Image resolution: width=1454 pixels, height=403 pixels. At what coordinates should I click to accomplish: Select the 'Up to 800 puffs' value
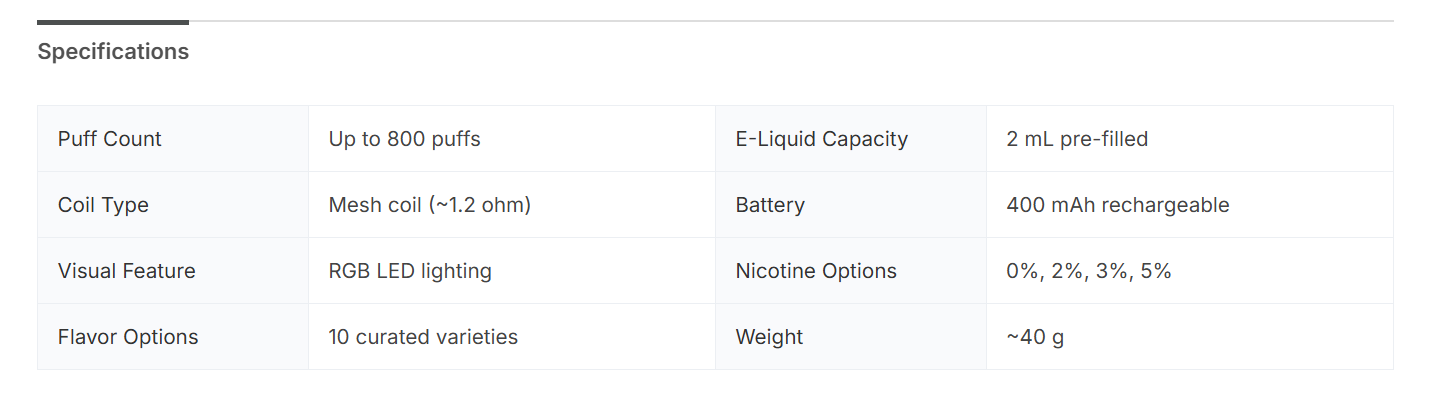pyautogui.click(x=405, y=139)
